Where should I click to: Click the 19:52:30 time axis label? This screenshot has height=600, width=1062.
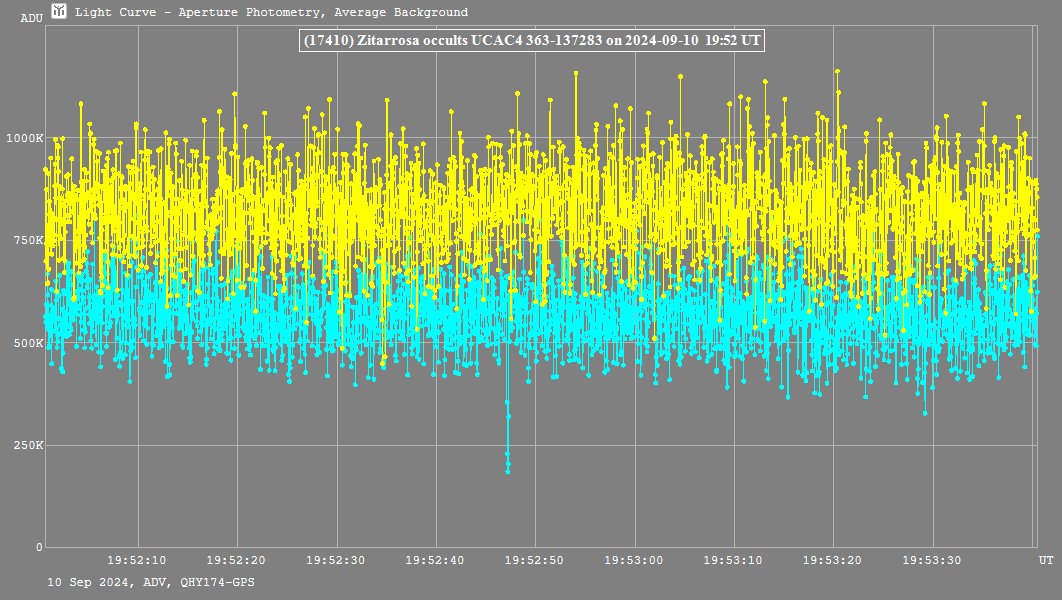coord(336,559)
